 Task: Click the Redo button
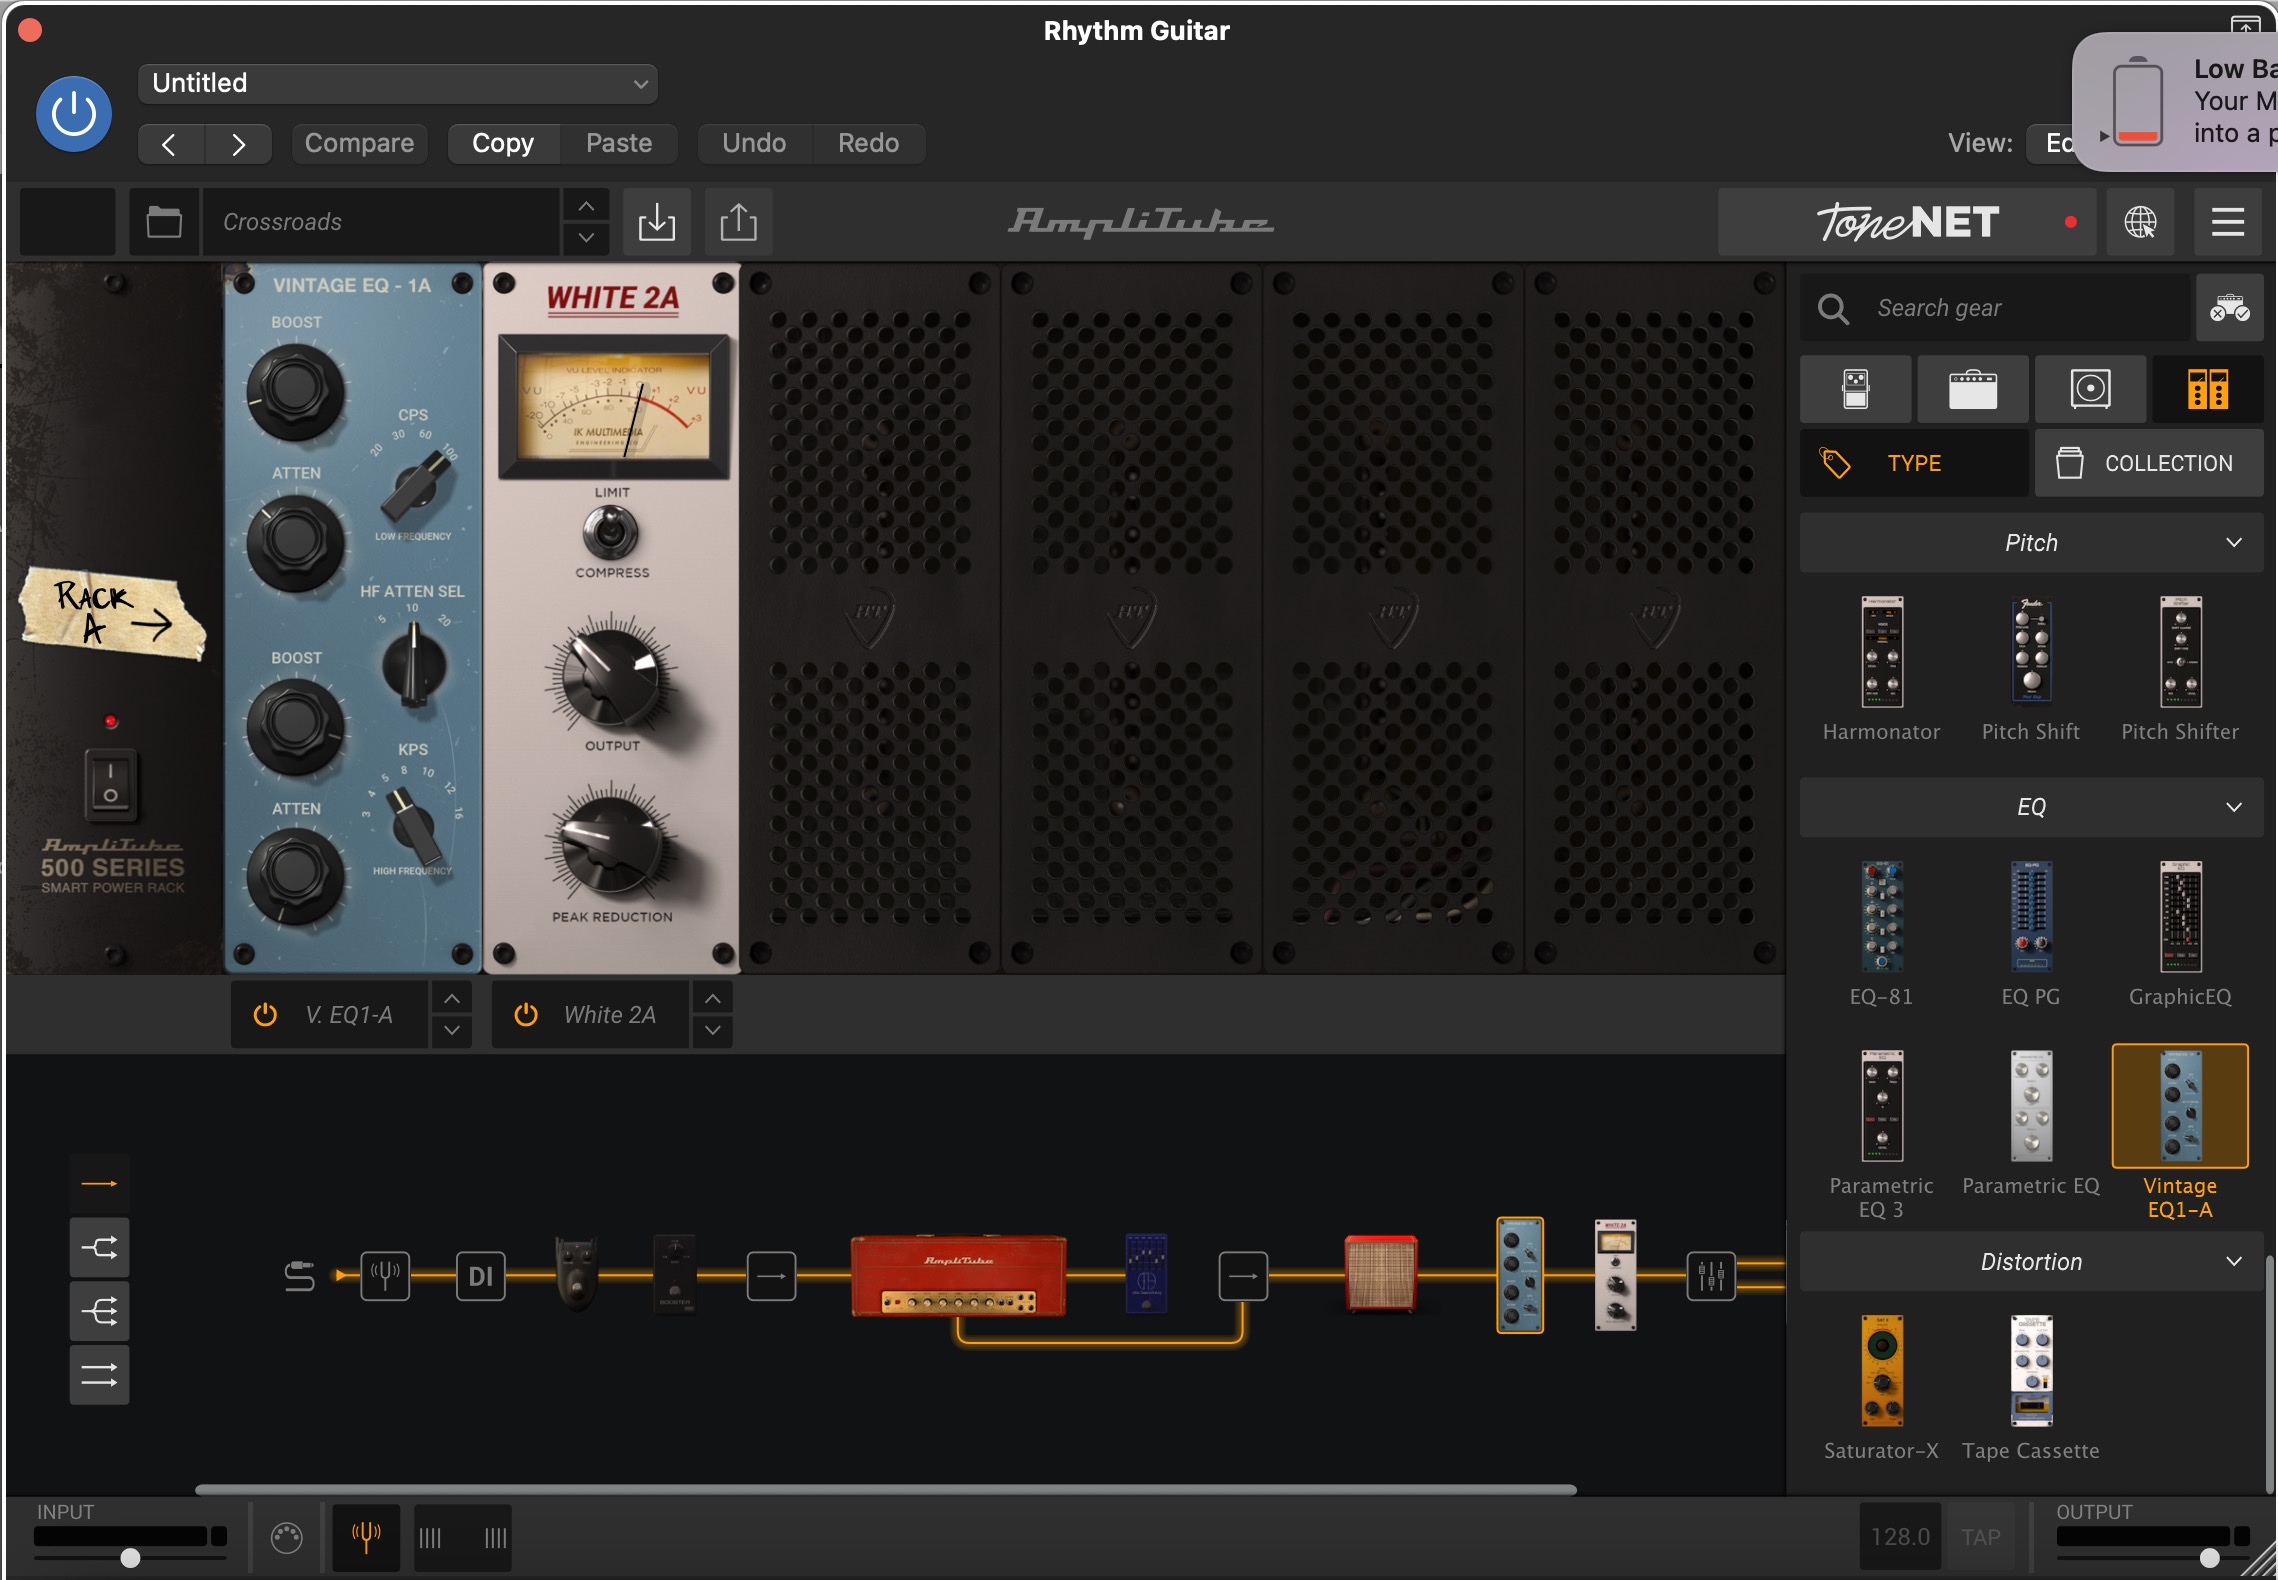click(x=868, y=144)
